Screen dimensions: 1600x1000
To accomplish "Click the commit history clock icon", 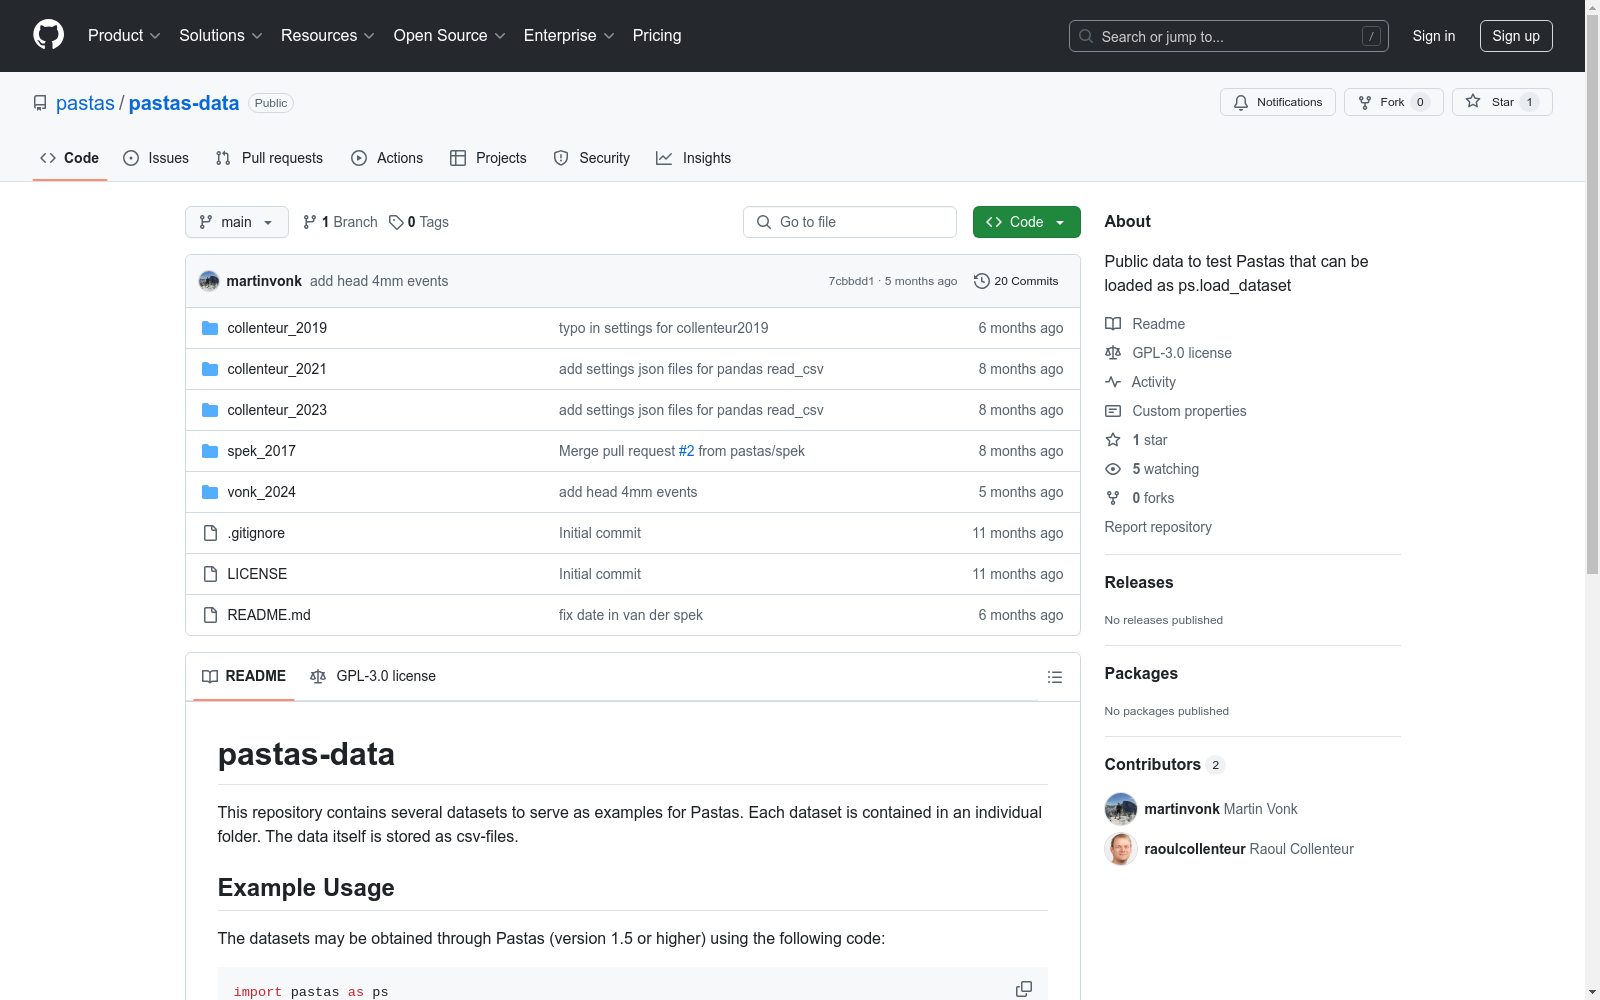I will (982, 281).
